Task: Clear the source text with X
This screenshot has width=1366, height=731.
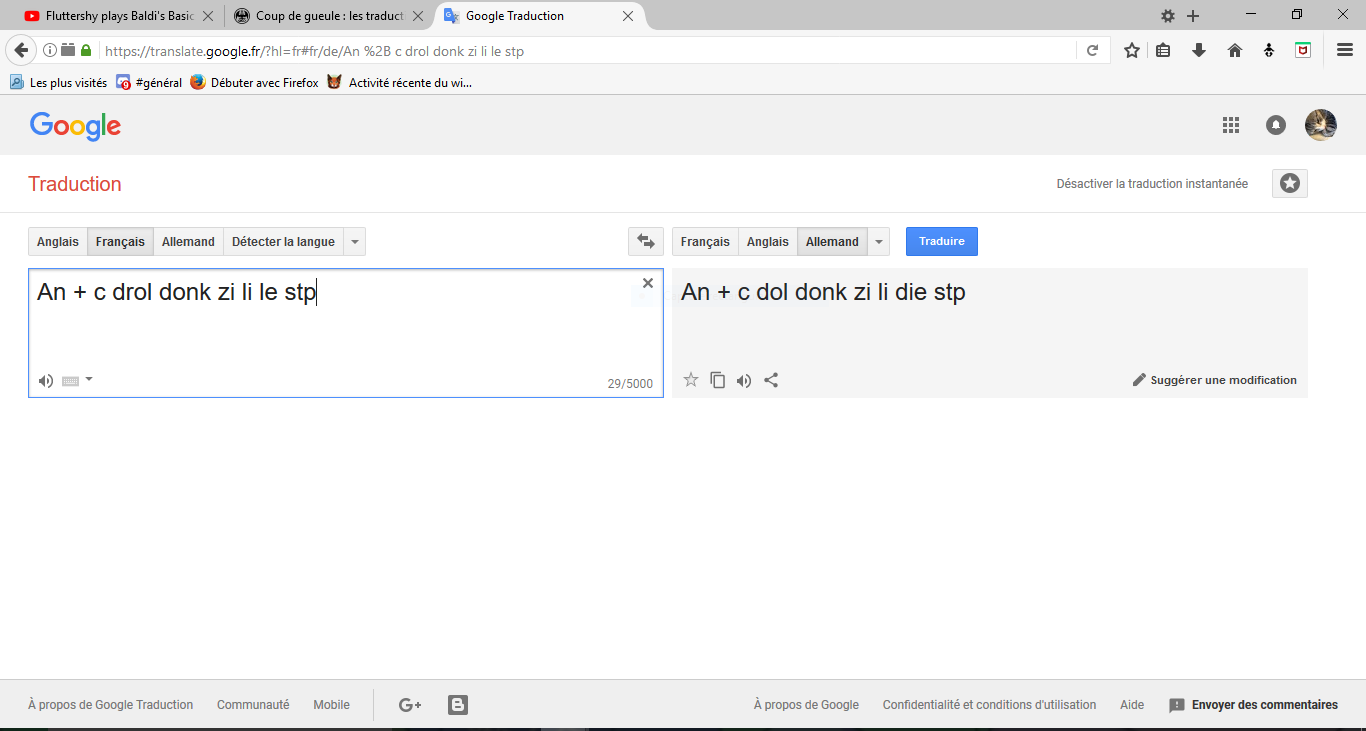Action: 647,283
